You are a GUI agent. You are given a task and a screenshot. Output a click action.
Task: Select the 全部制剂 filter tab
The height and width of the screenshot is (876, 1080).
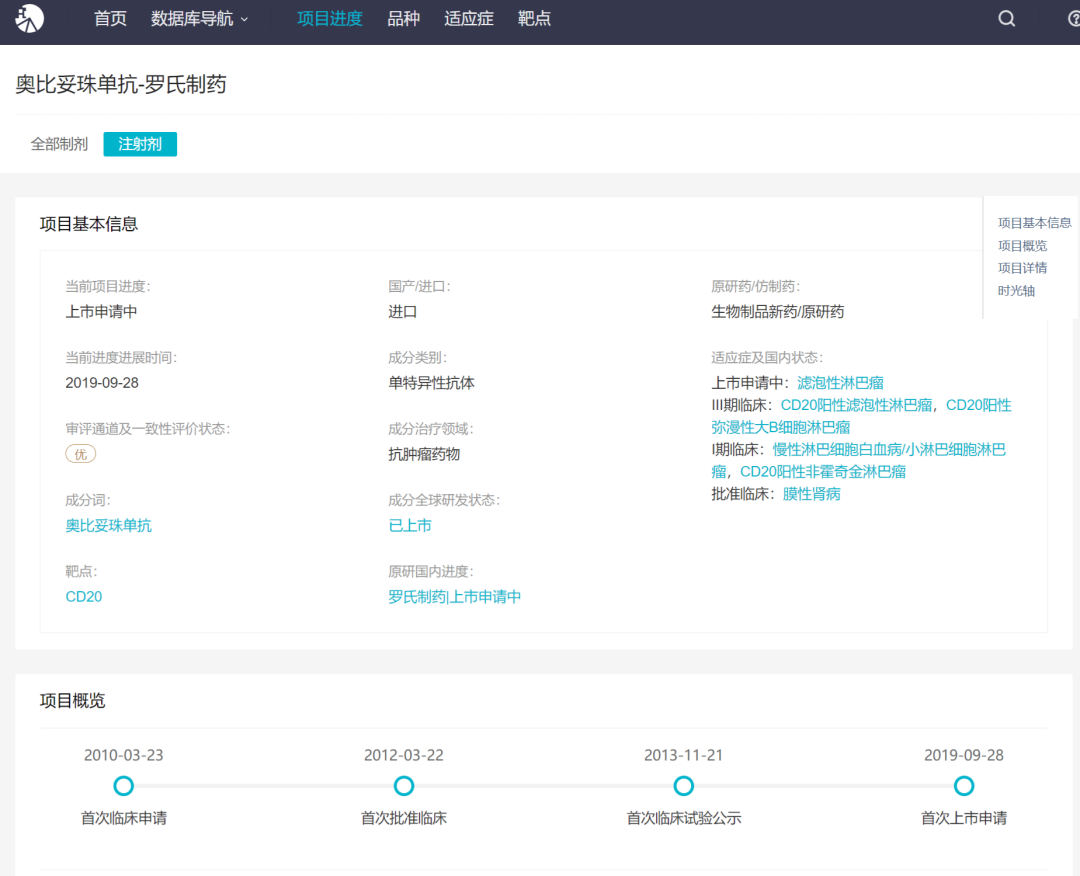(x=59, y=144)
